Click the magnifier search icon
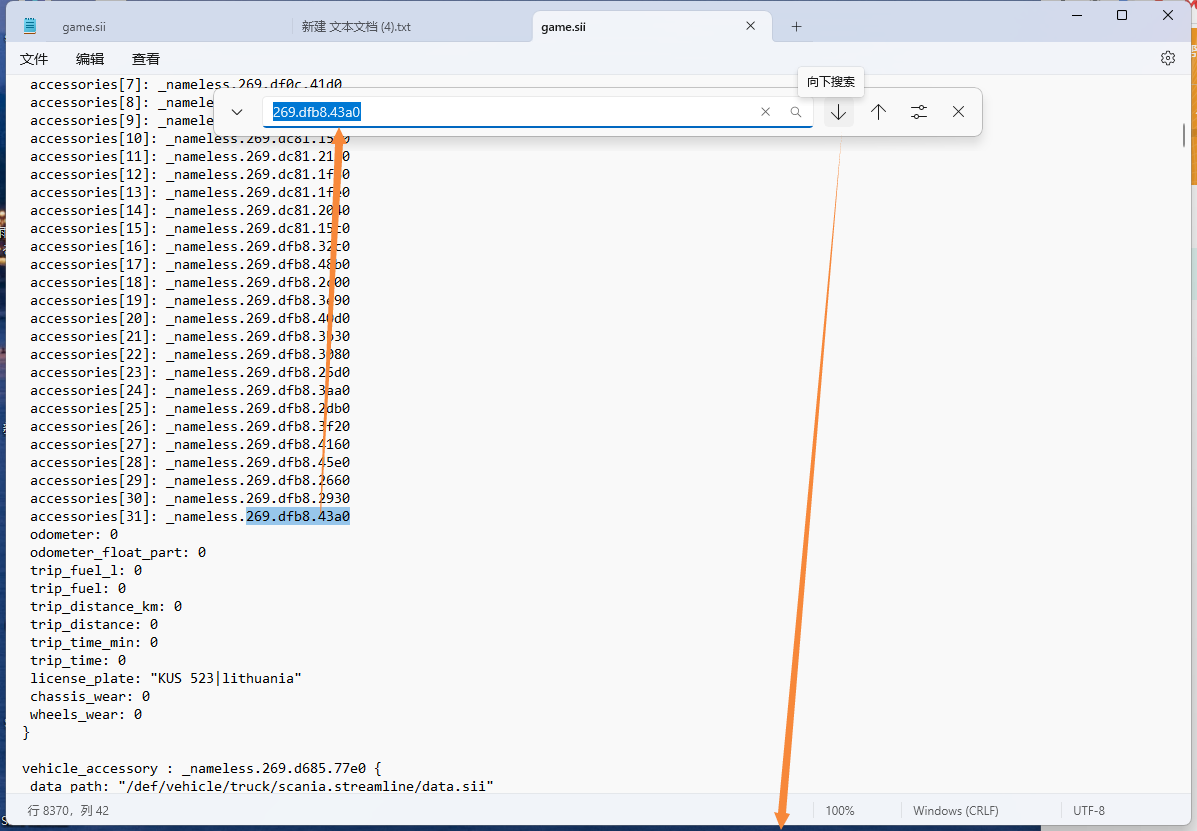The width and height of the screenshot is (1197, 831). click(795, 112)
